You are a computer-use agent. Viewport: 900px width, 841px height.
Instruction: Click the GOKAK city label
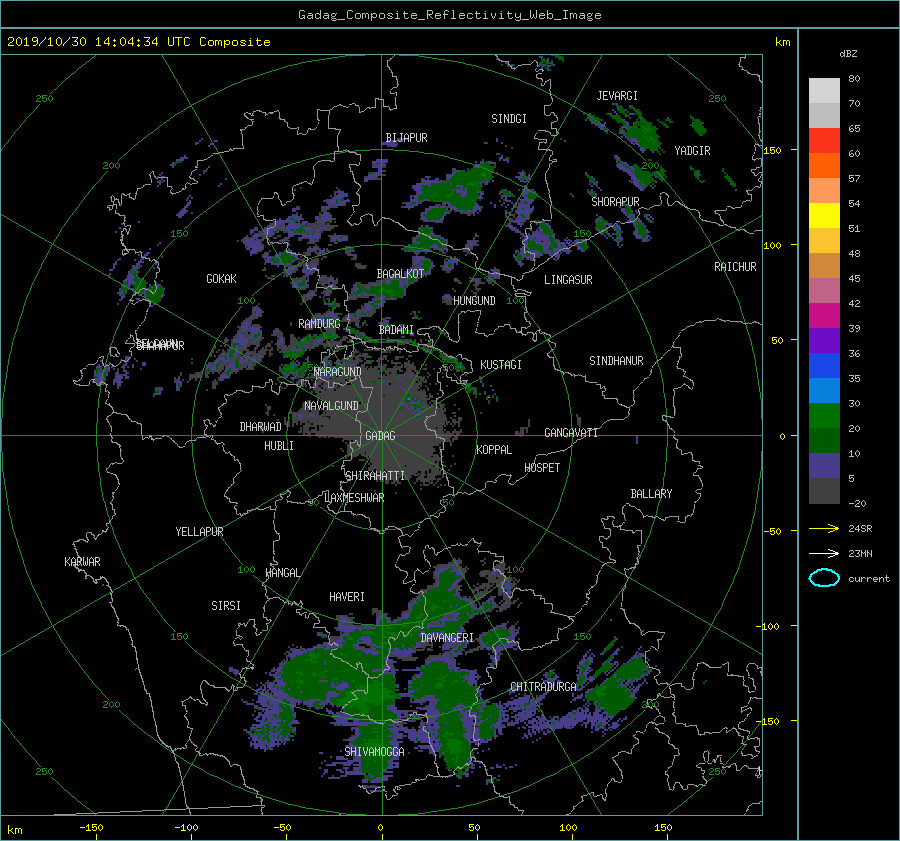[x=222, y=279]
